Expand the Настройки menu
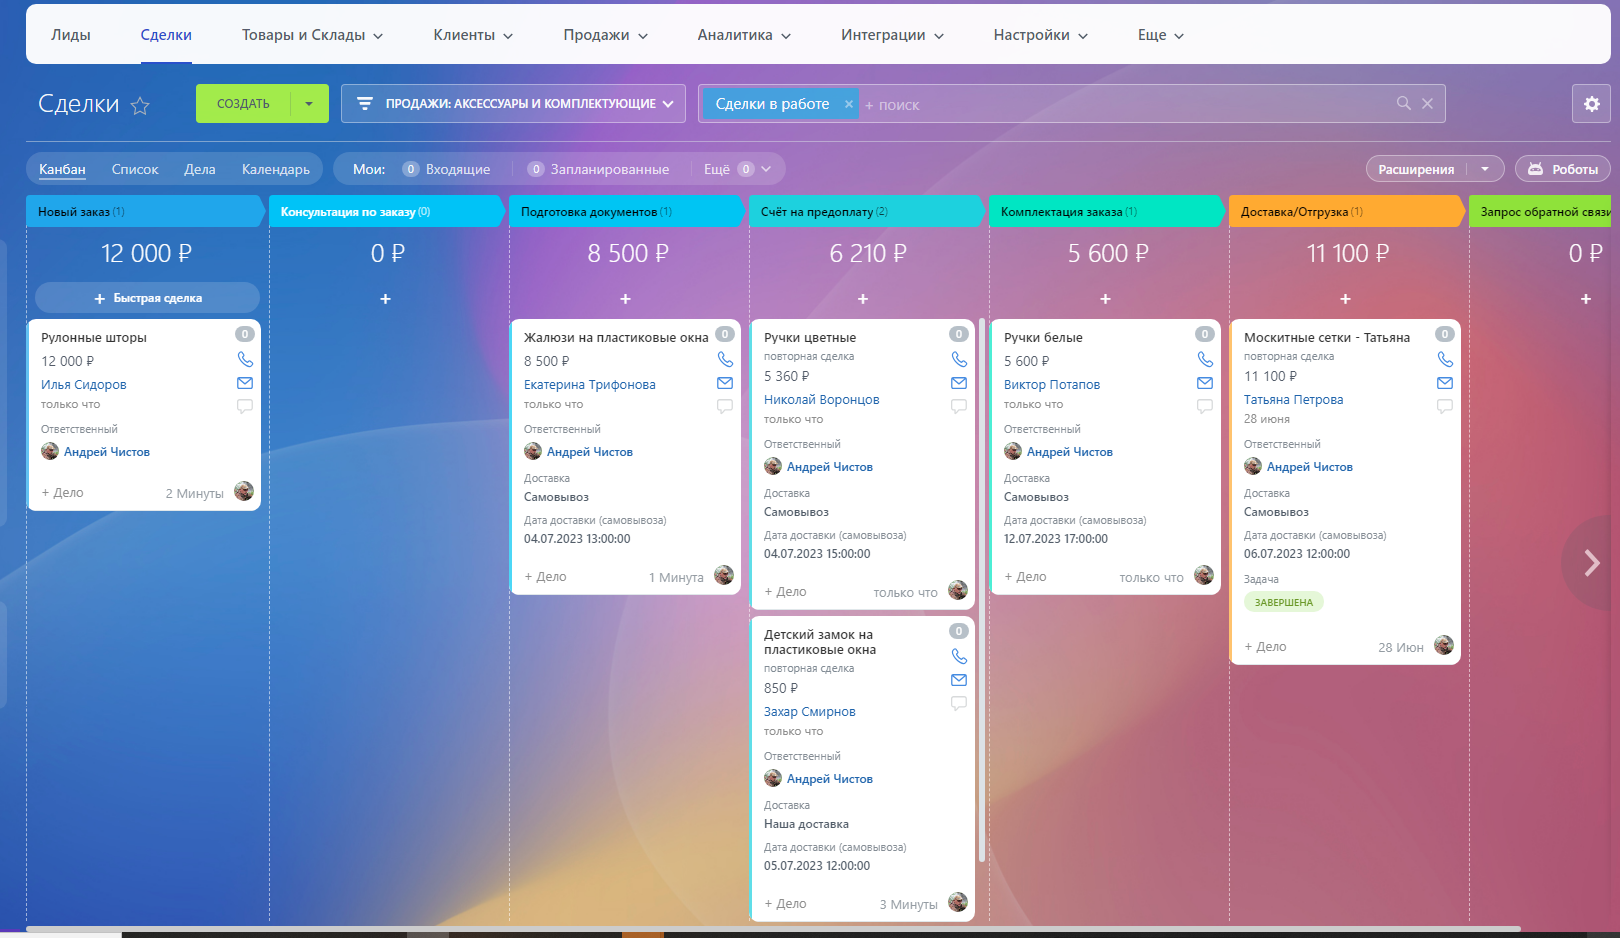 (1041, 35)
